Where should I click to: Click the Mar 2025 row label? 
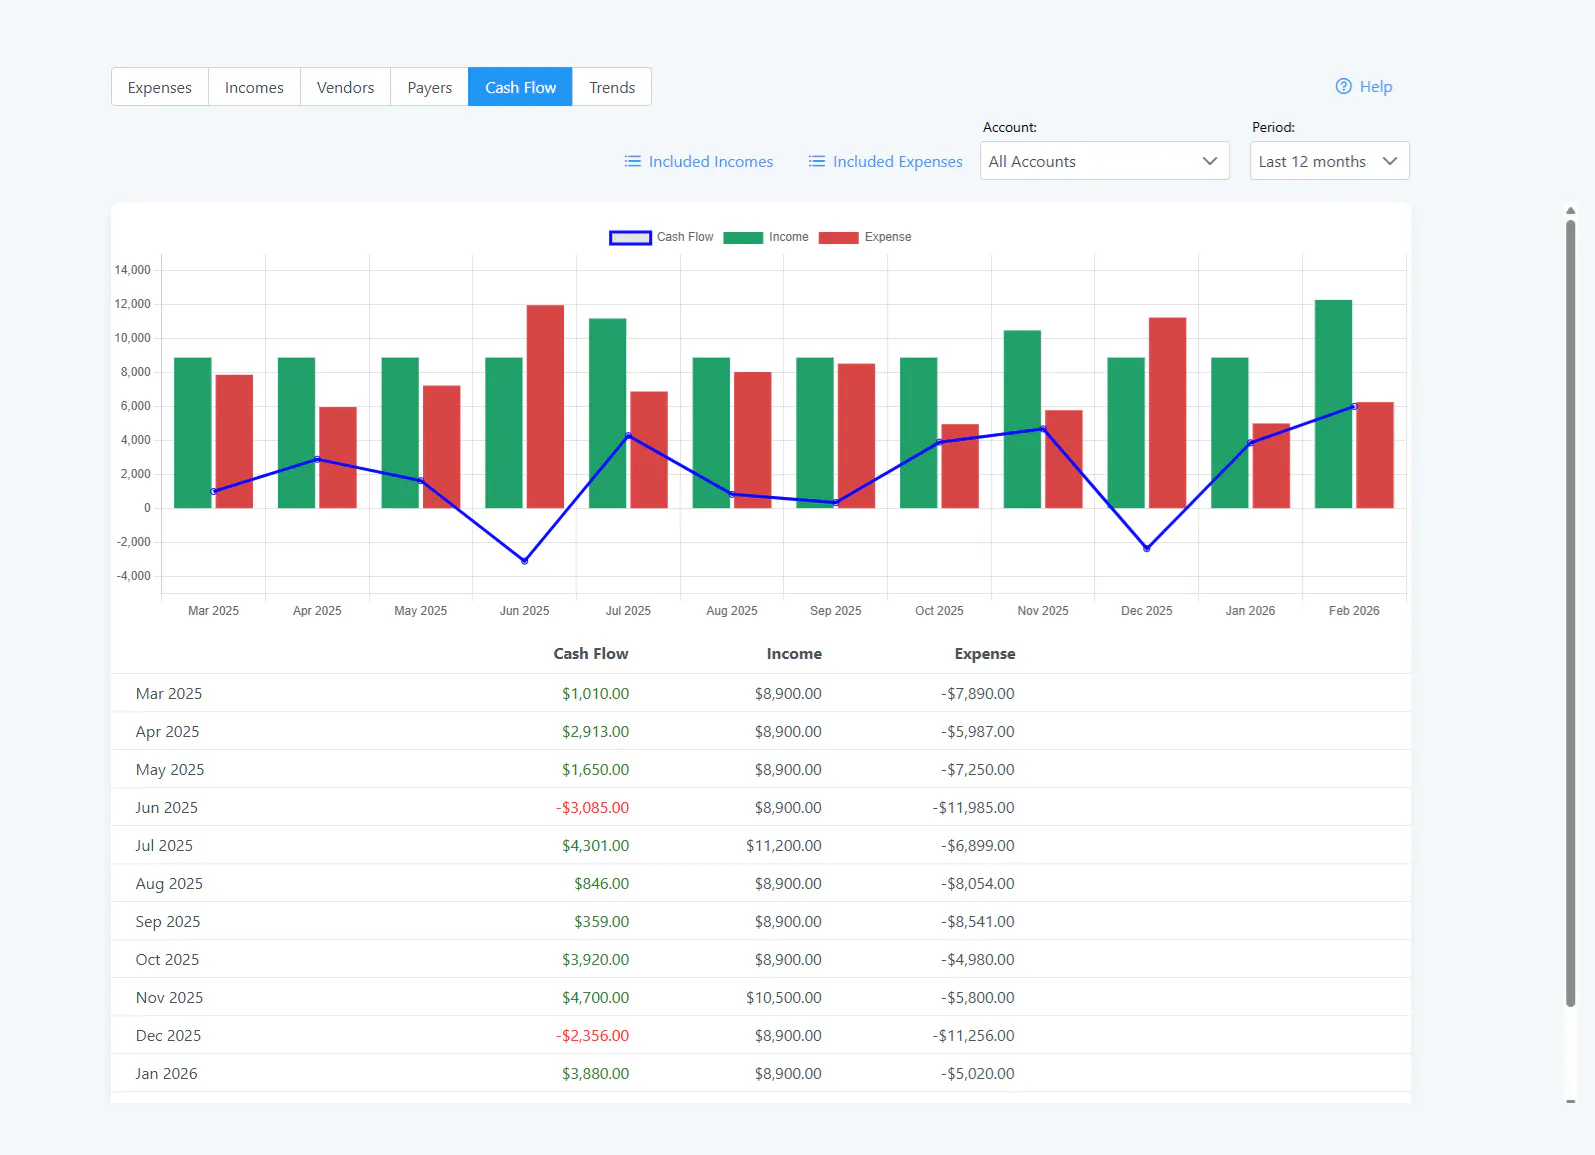[x=169, y=693]
